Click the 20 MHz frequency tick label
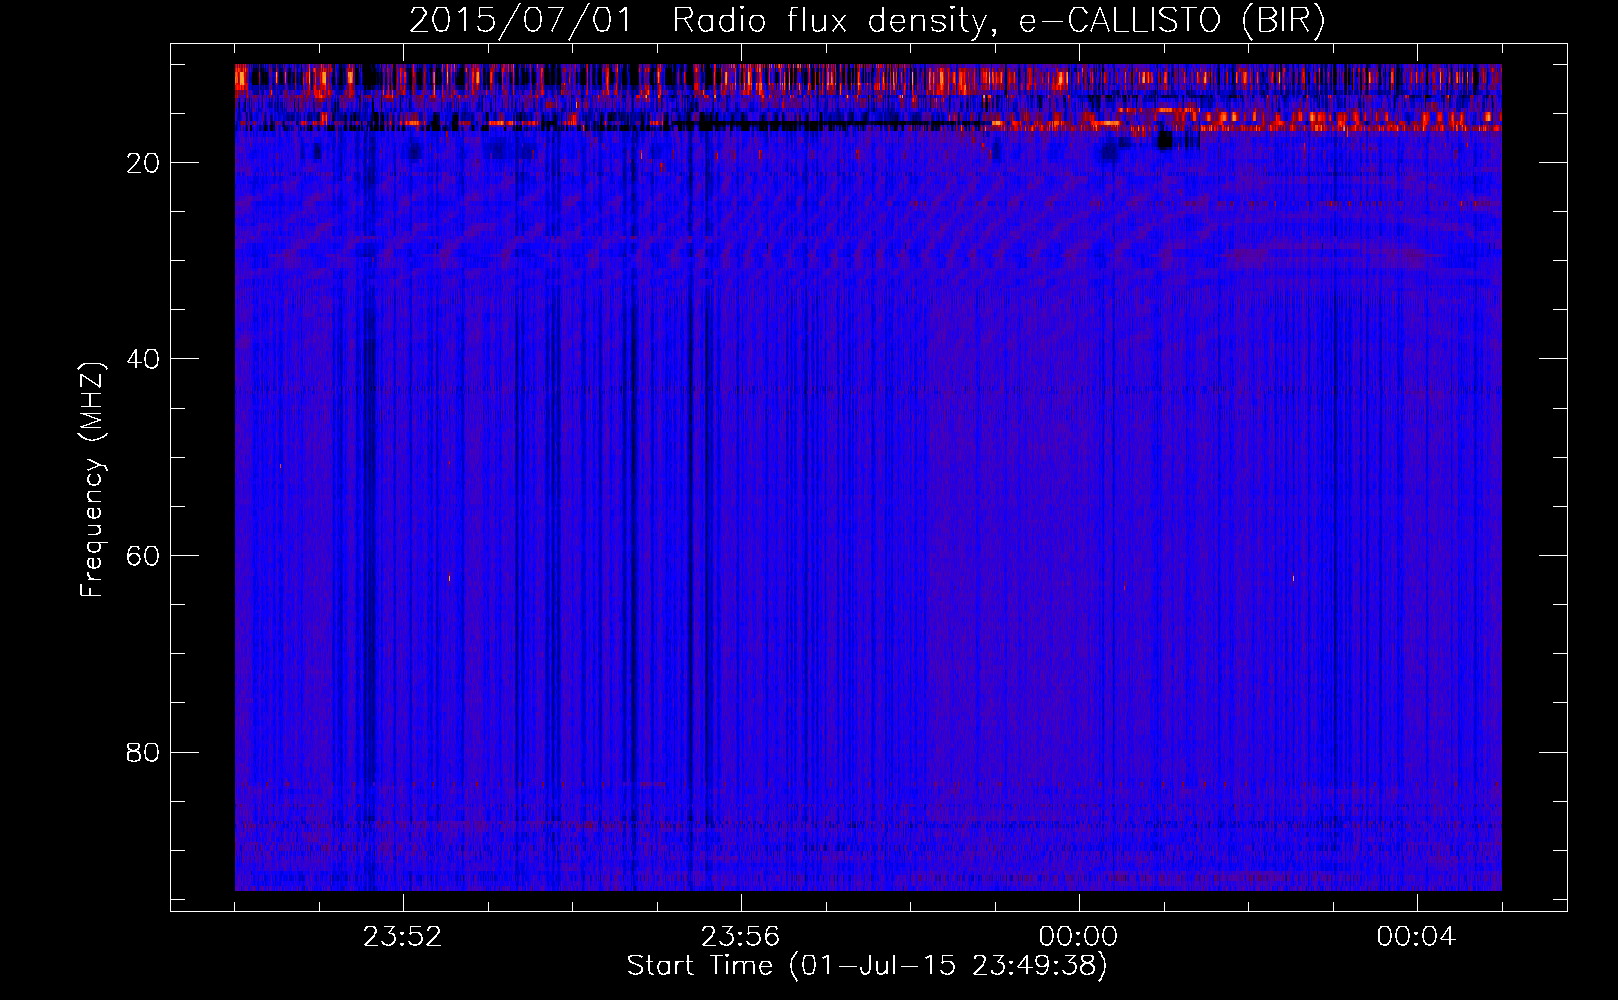 [143, 163]
